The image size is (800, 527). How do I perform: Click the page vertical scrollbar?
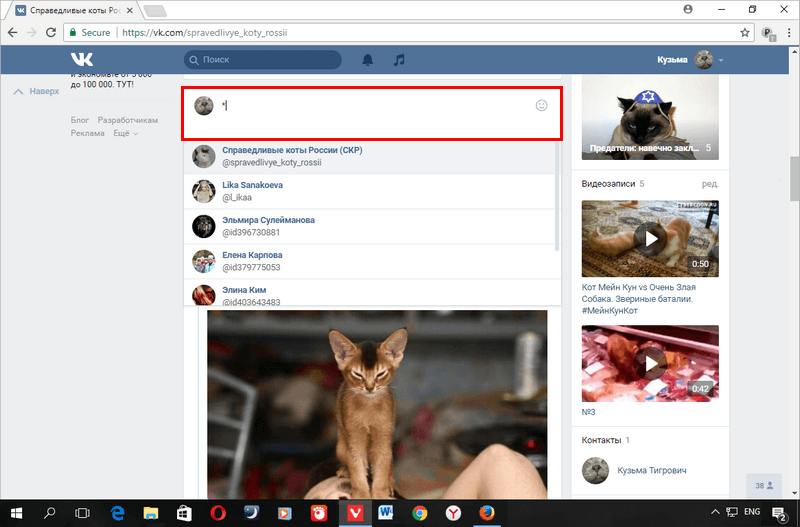(794, 179)
